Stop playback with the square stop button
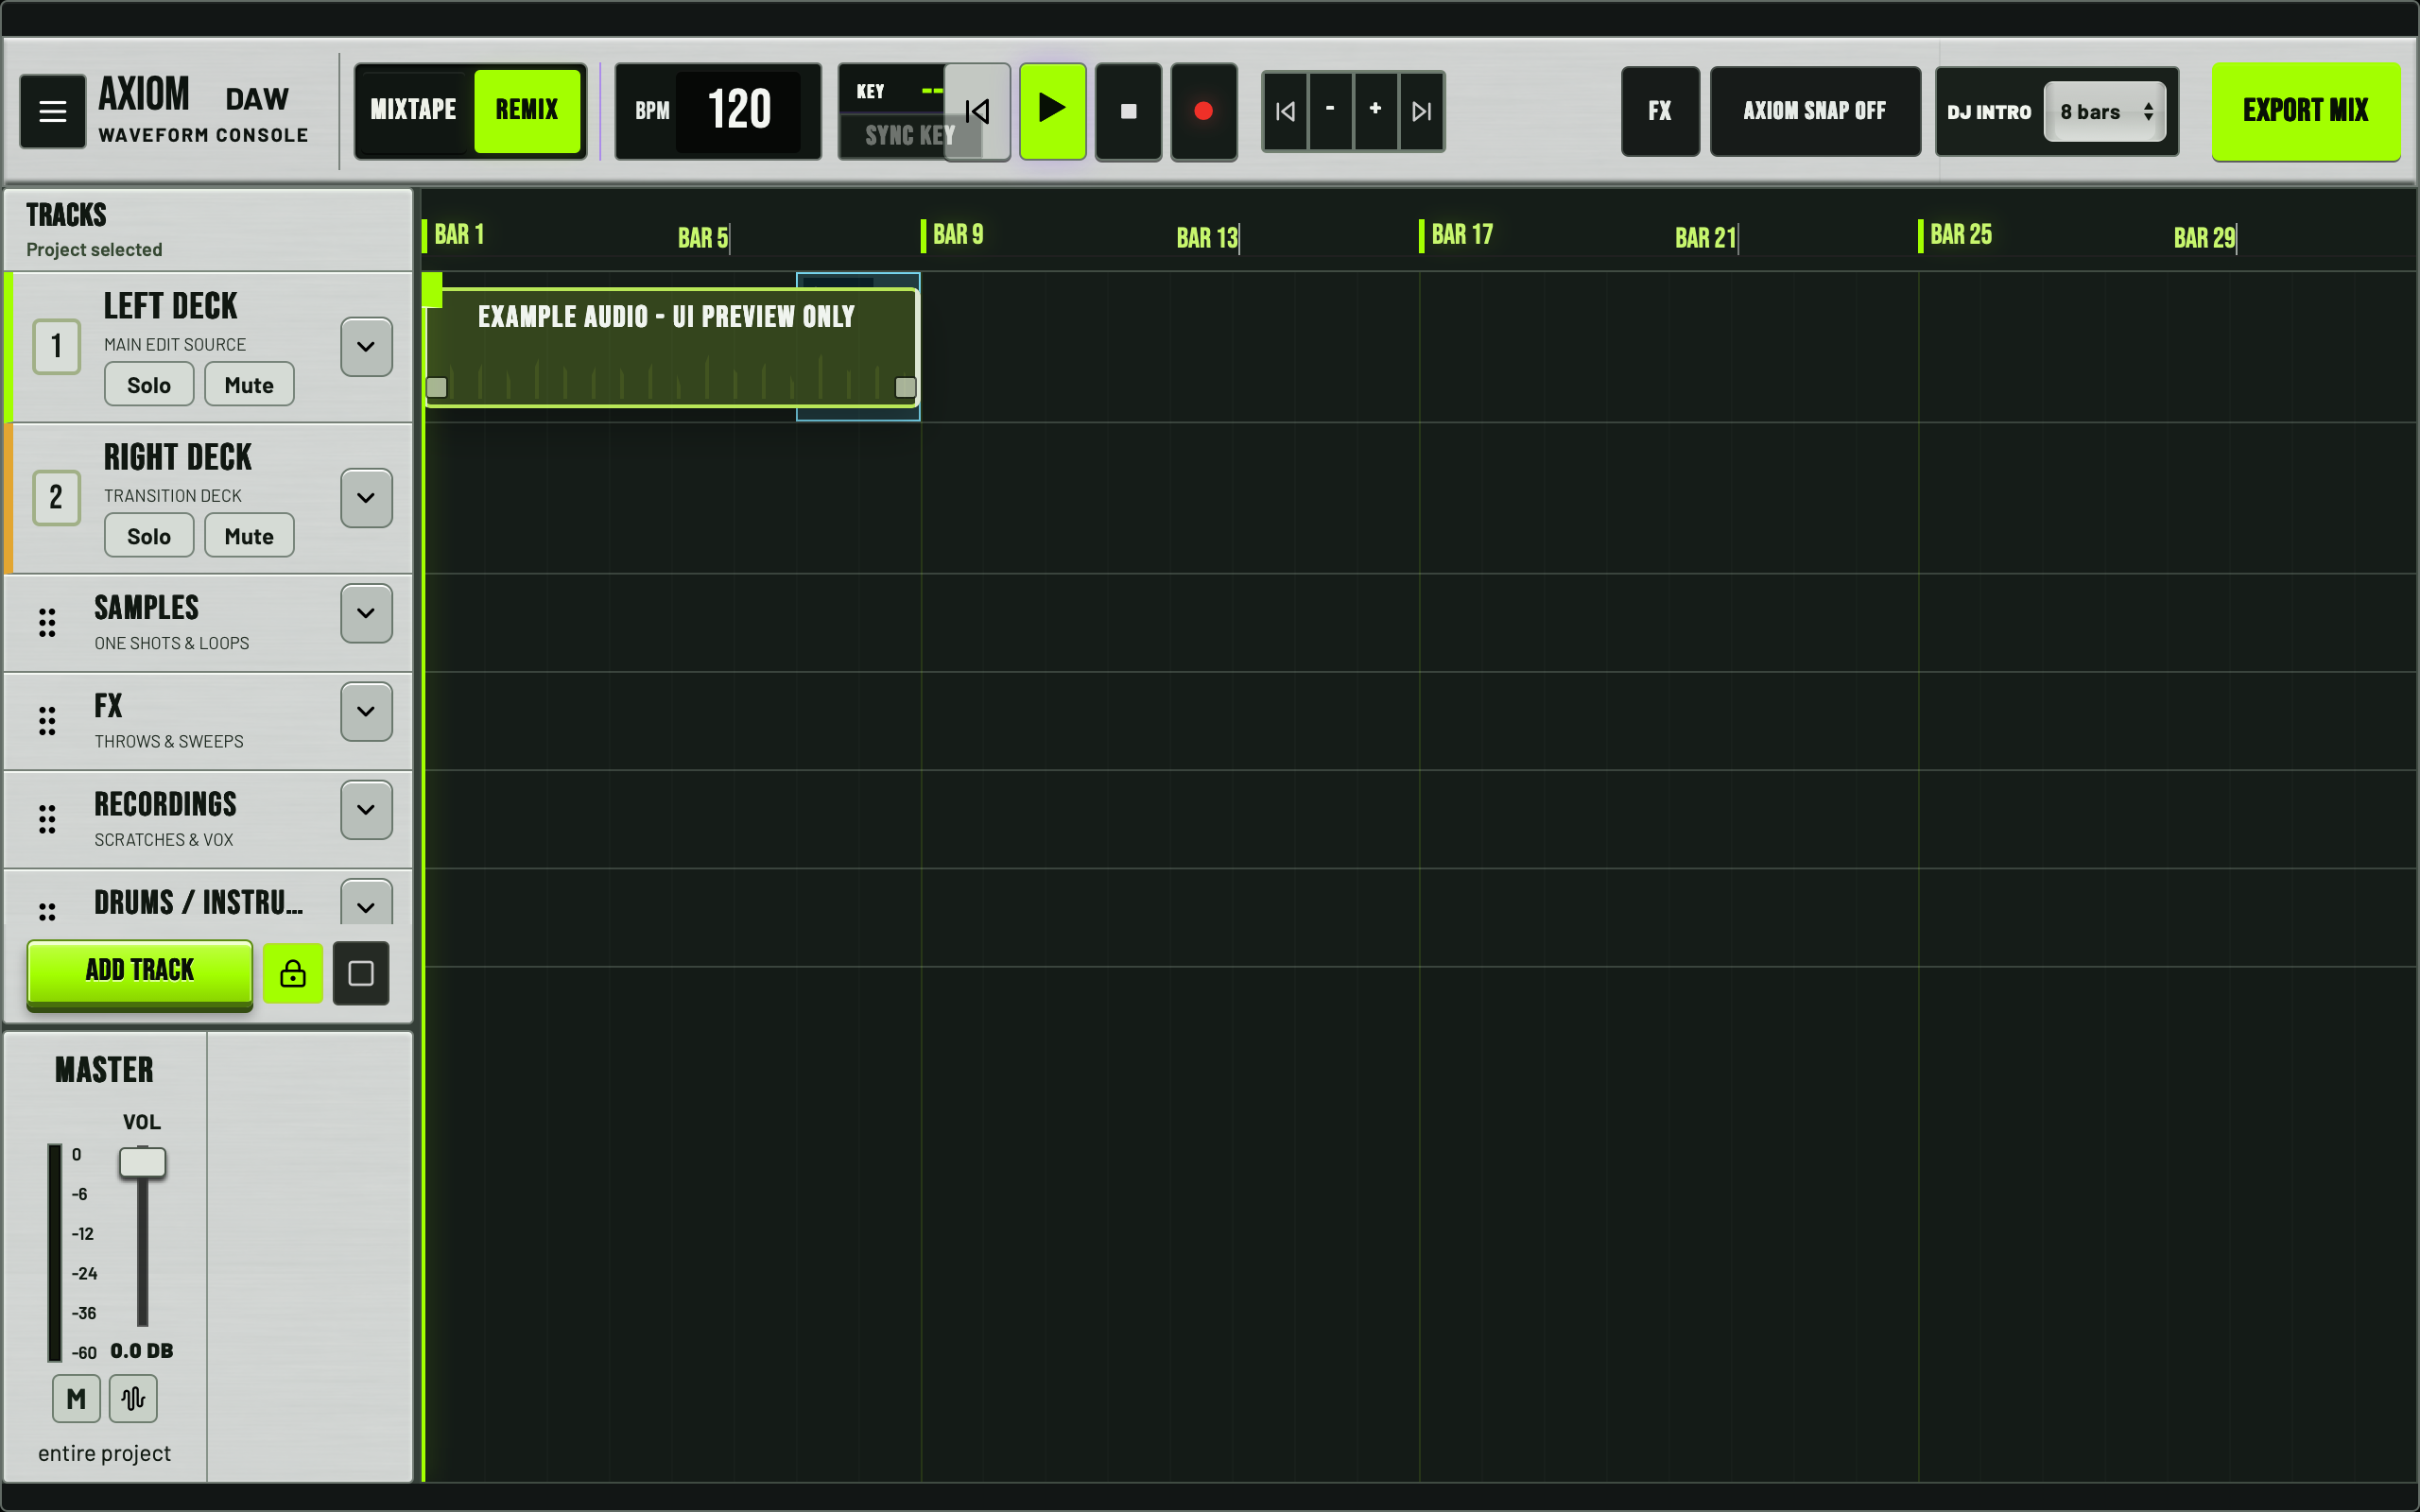 [1128, 111]
